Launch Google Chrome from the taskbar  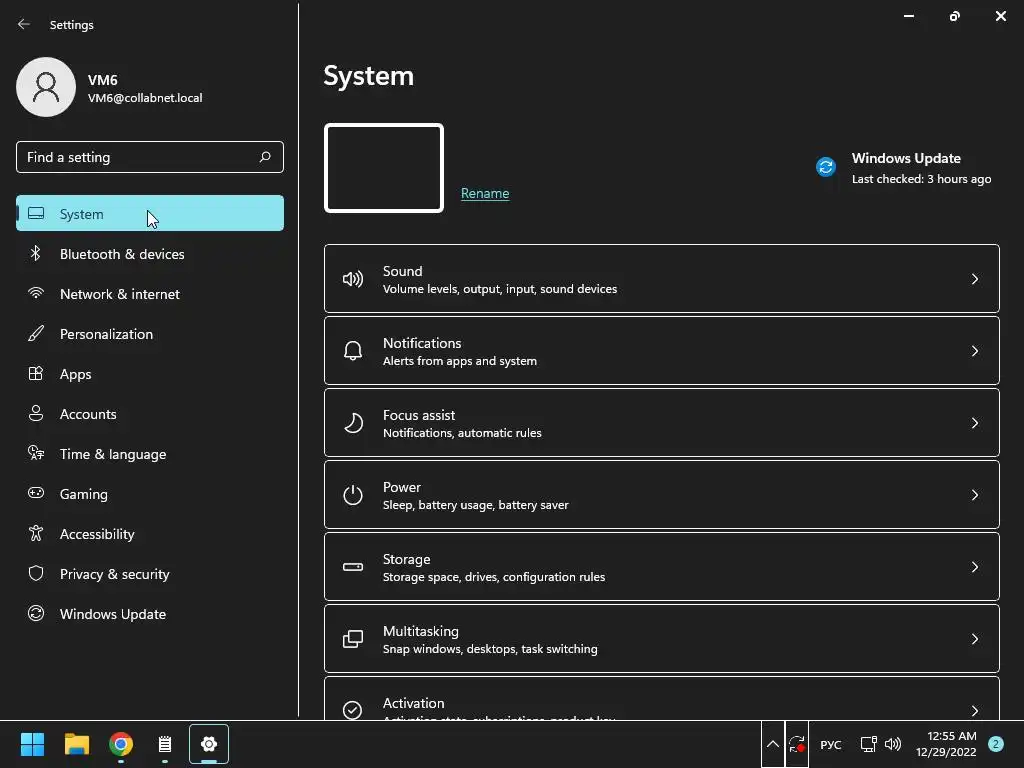121,744
